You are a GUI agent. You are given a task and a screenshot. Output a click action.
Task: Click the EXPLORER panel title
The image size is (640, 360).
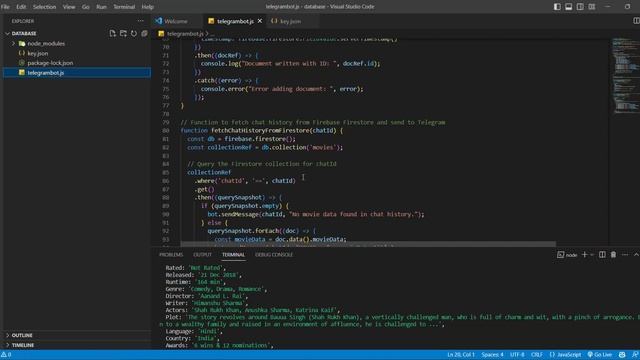23,21
